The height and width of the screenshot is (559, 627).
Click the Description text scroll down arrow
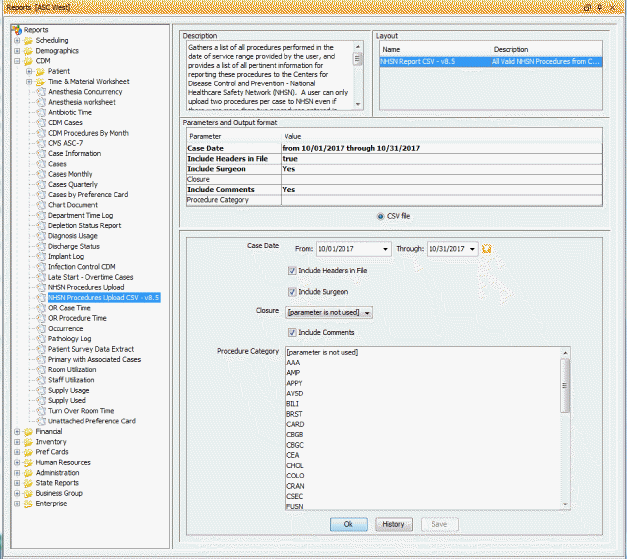tap(358, 105)
